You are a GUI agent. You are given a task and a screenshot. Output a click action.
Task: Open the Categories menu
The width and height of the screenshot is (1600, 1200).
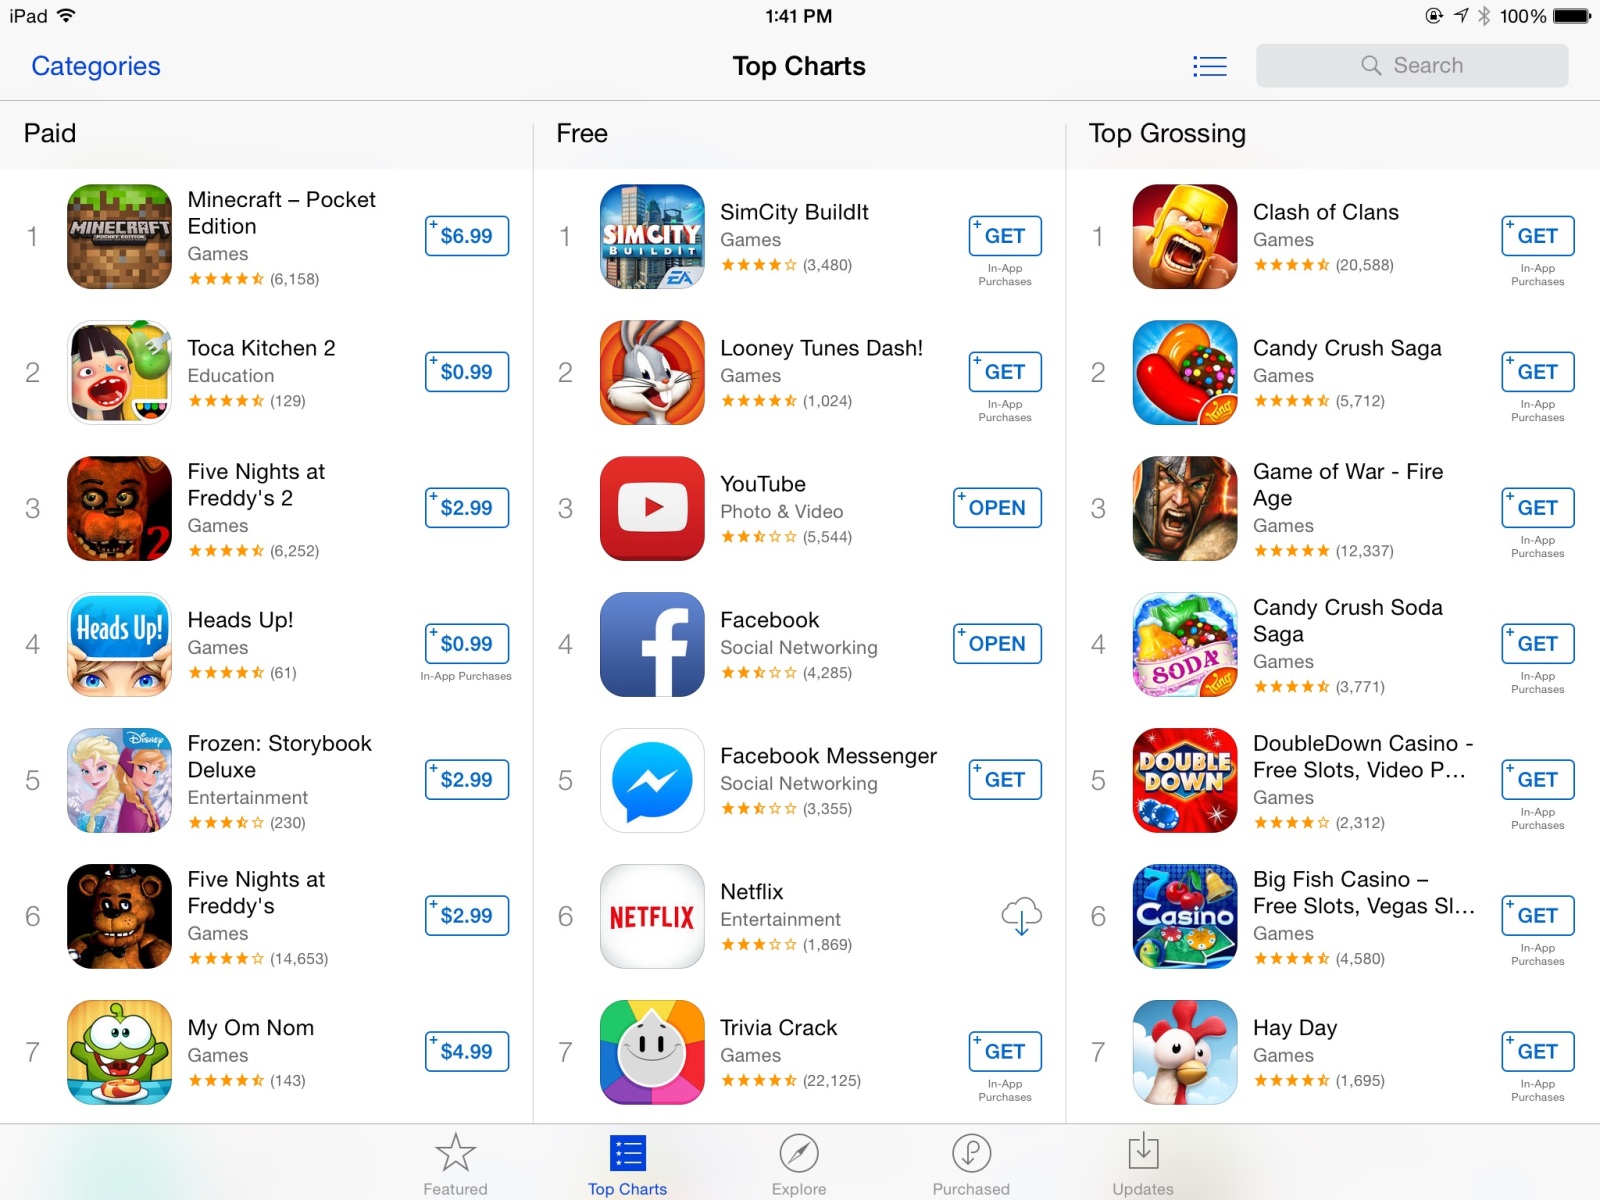pyautogui.click(x=96, y=66)
